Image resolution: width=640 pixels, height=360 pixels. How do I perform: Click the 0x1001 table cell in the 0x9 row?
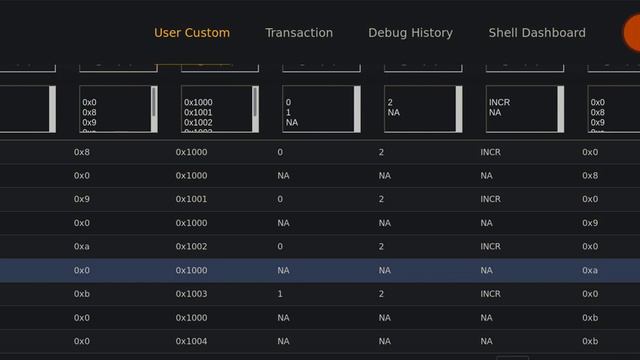[x=191, y=199]
